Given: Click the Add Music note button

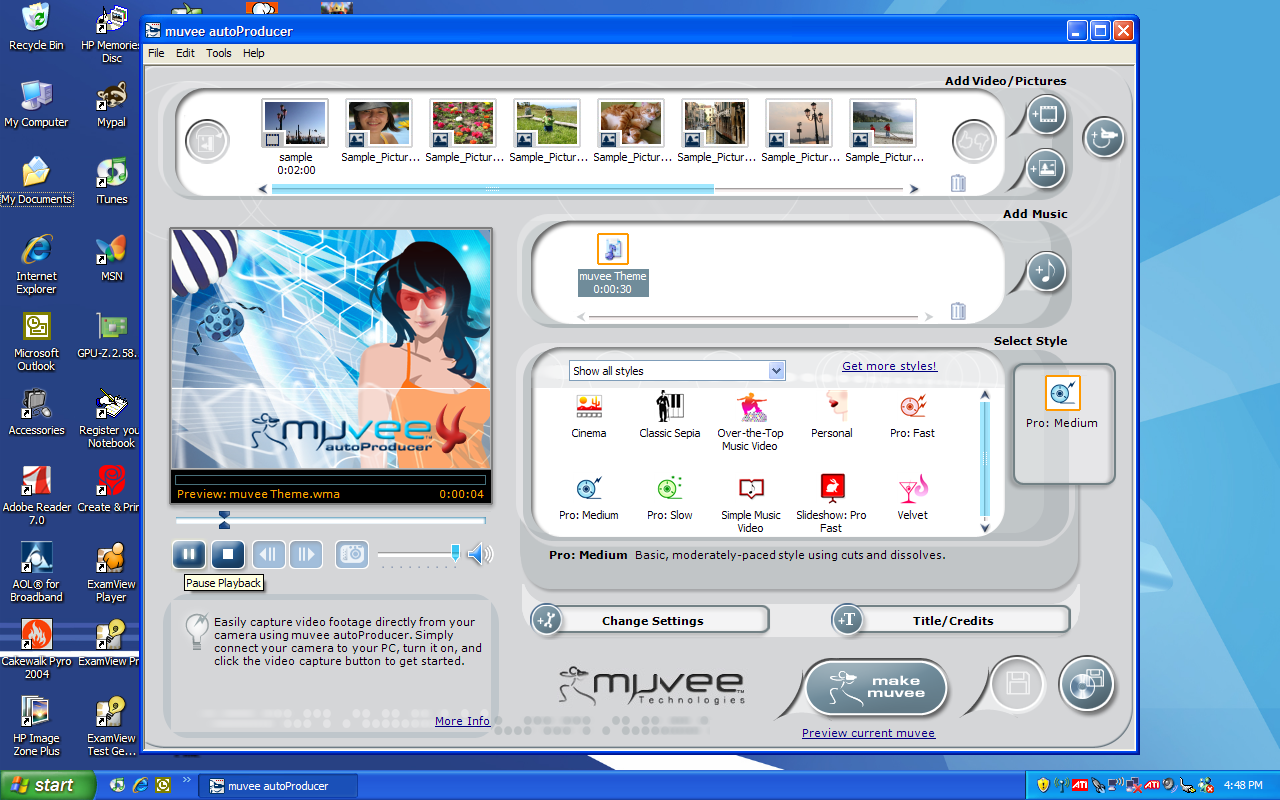Looking at the screenshot, I should click(1046, 271).
